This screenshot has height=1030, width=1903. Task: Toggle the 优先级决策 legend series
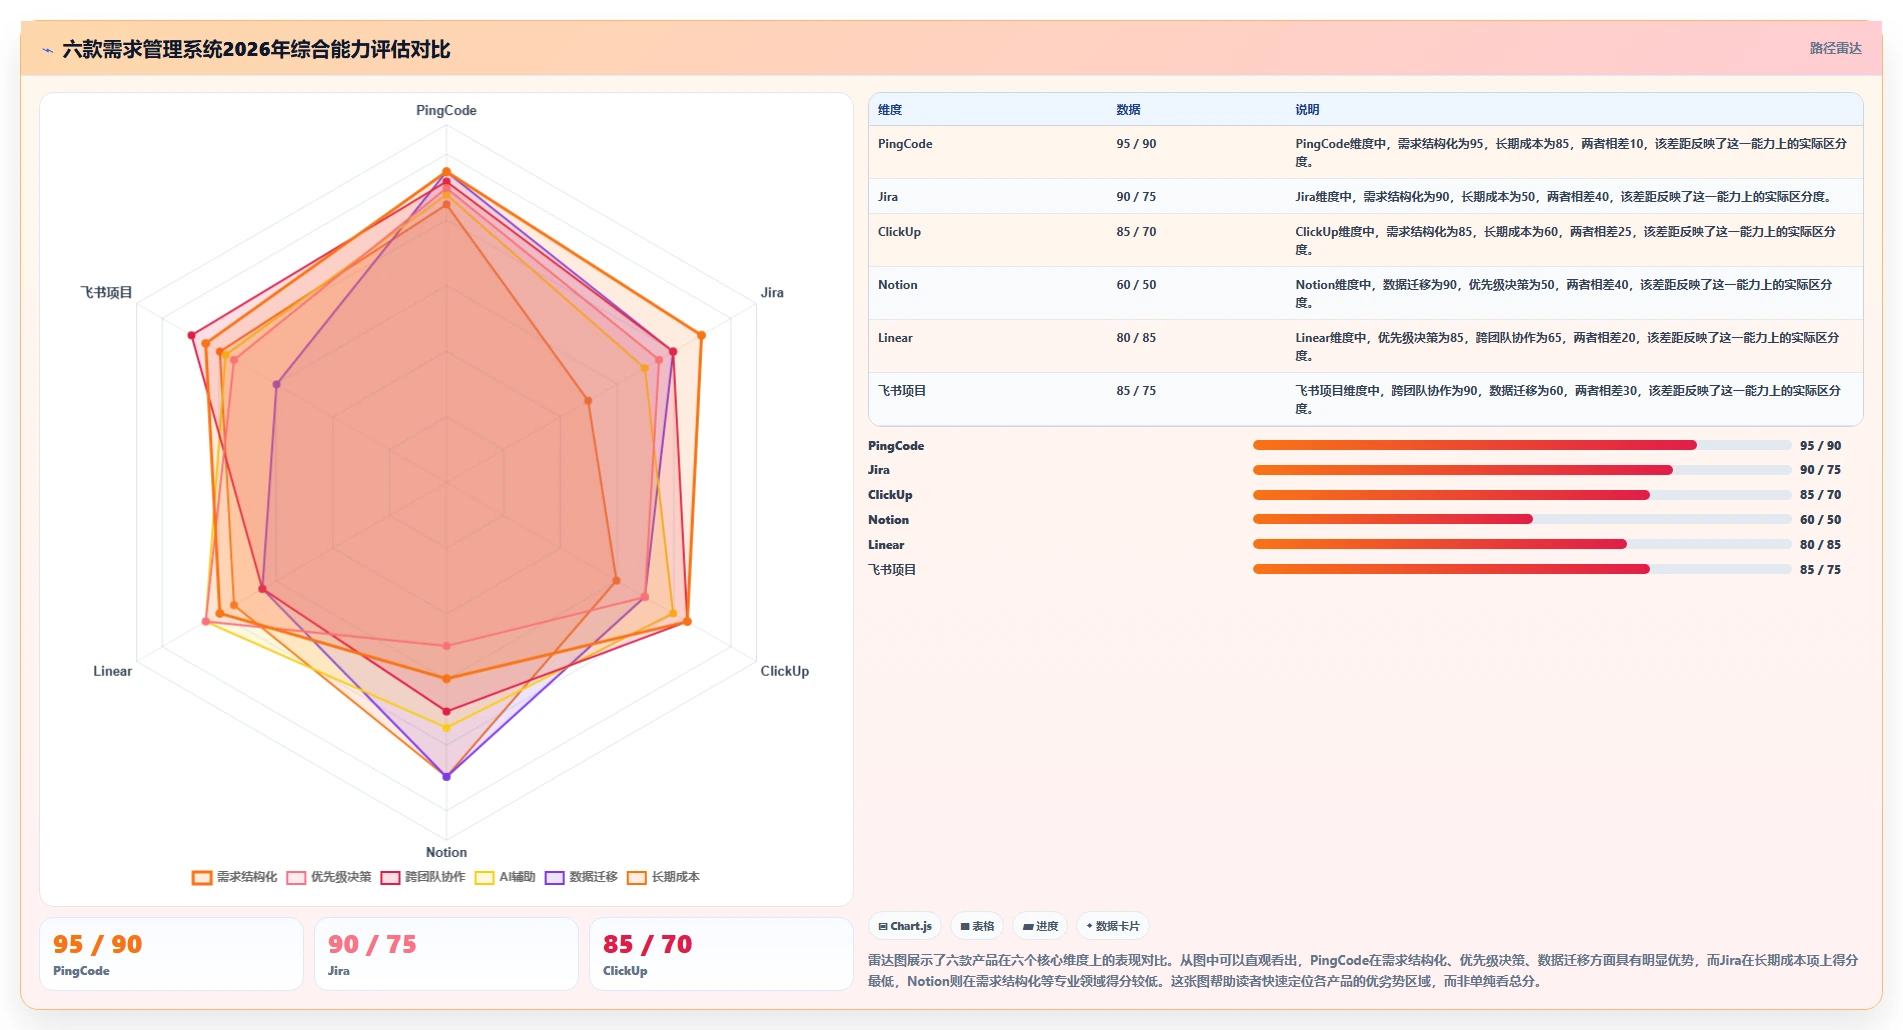click(x=329, y=877)
